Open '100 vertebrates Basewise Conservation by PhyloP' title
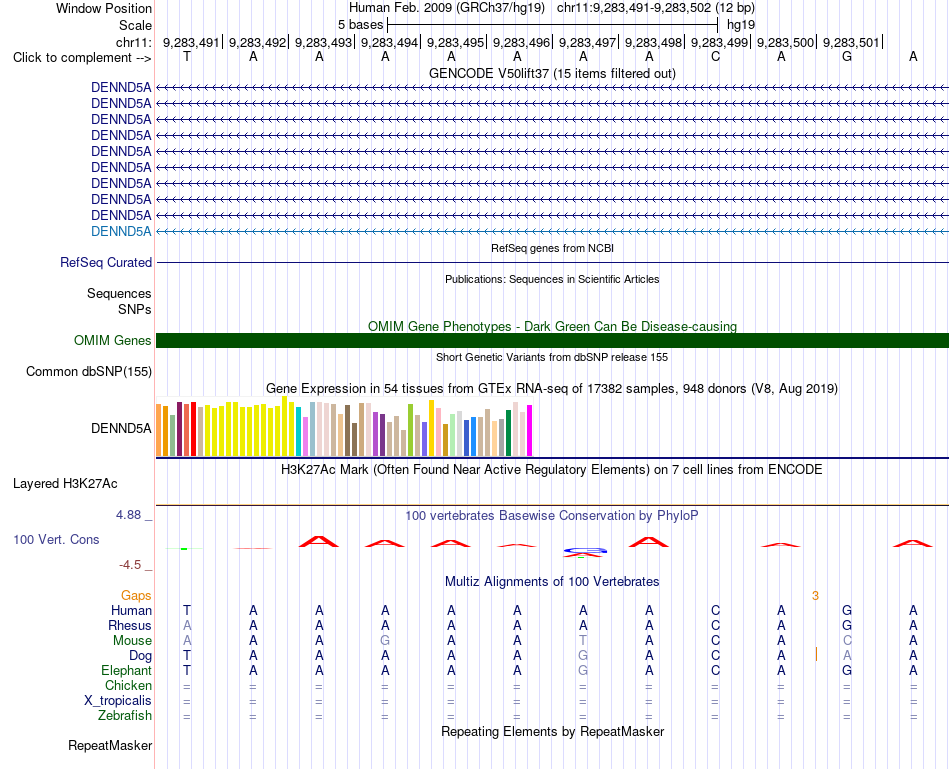Viewport: 950px width, 769px height. [x=552, y=516]
